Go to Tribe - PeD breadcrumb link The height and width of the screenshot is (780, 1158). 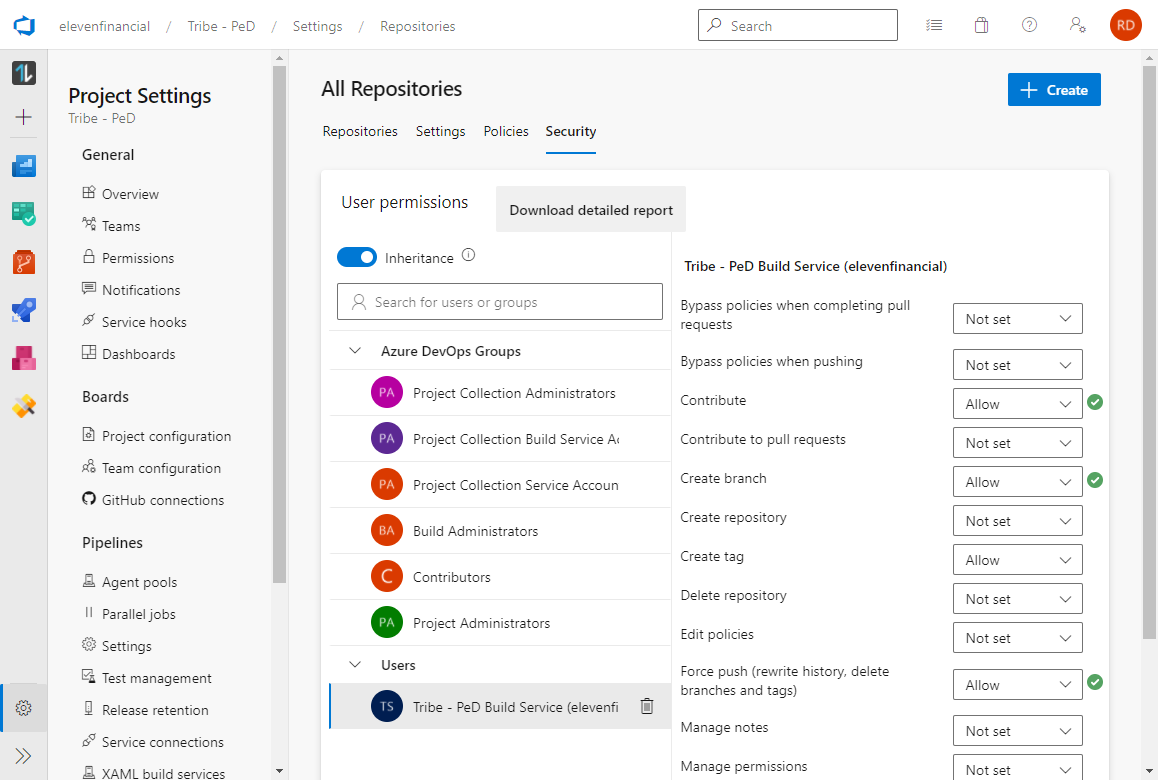(x=221, y=26)
